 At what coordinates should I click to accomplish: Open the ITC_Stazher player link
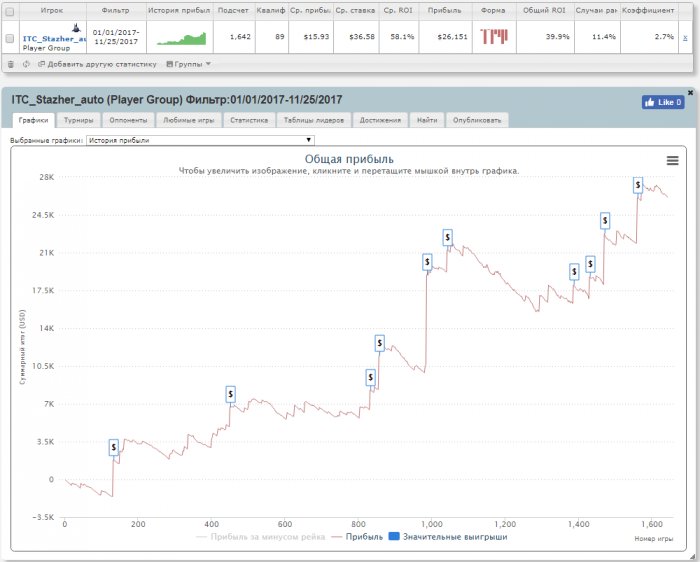click(54, 39)
